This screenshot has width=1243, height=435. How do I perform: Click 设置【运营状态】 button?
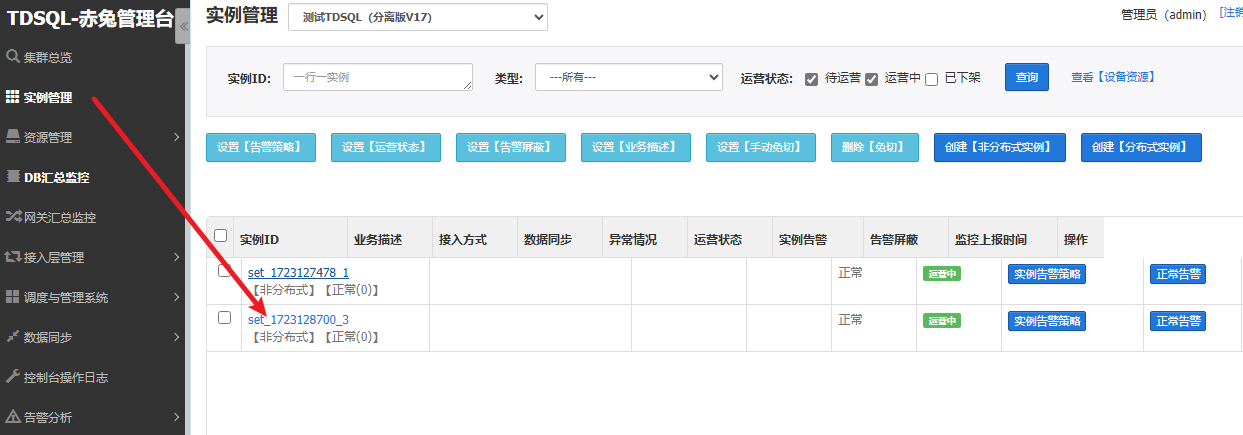coord(386,147)
